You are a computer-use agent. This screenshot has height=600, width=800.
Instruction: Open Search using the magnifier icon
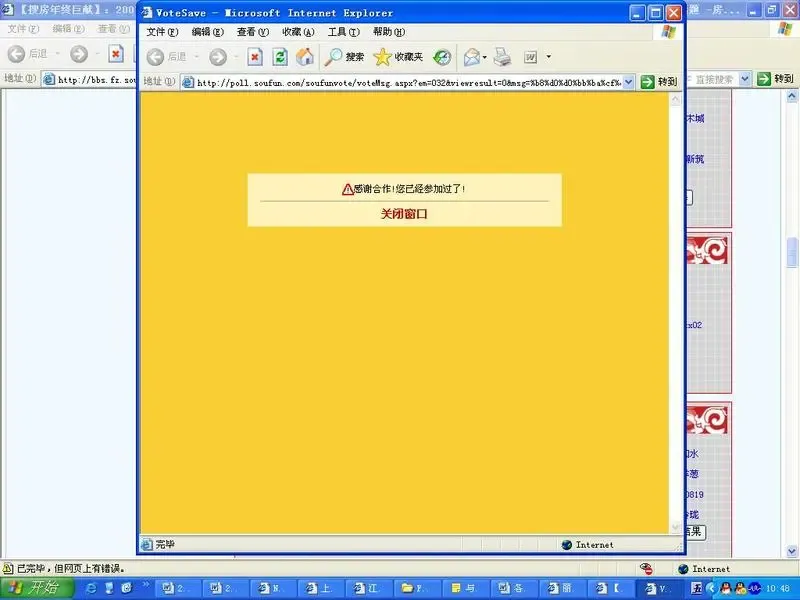[344, 57]
